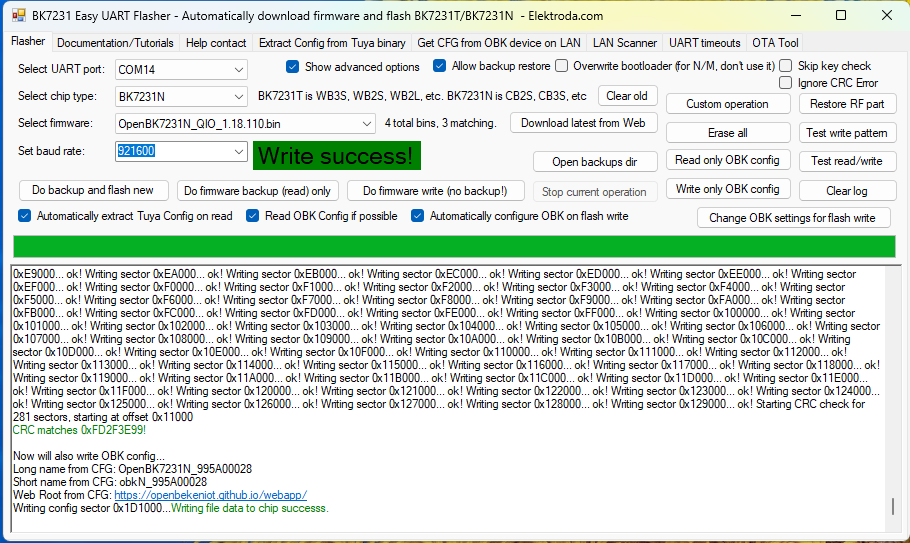The image size is (910, 543).
Task: Switch to the LAN Scanner tab
Action: (x=624, y=43)
